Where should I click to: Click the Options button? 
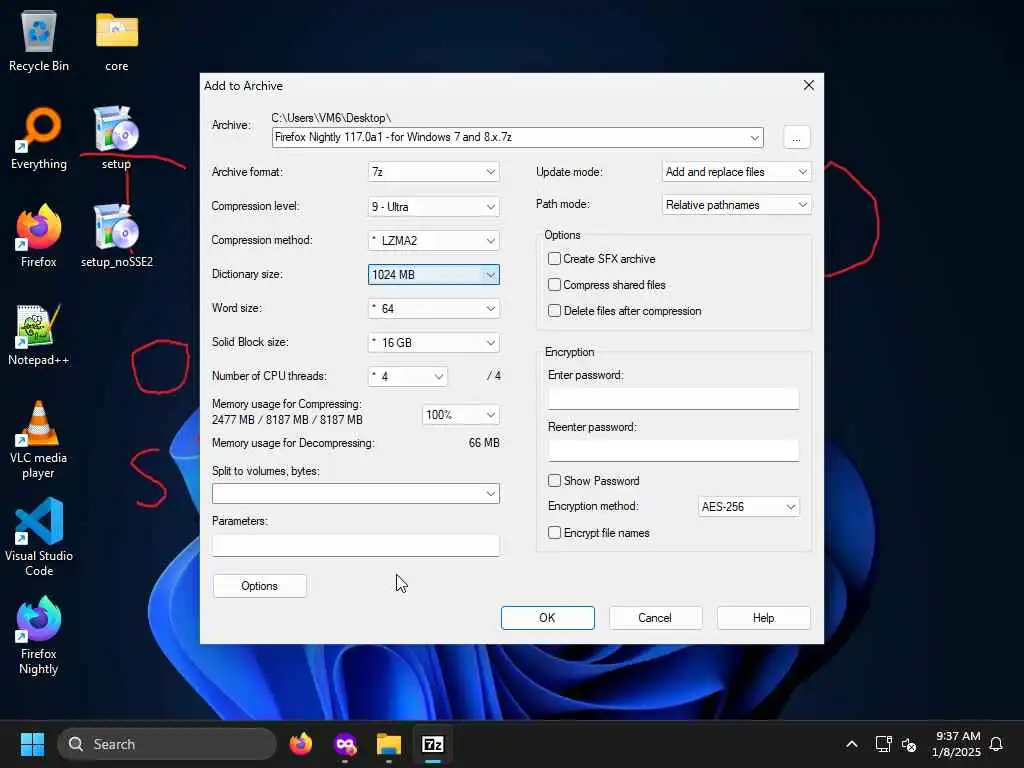coord(259,586)
